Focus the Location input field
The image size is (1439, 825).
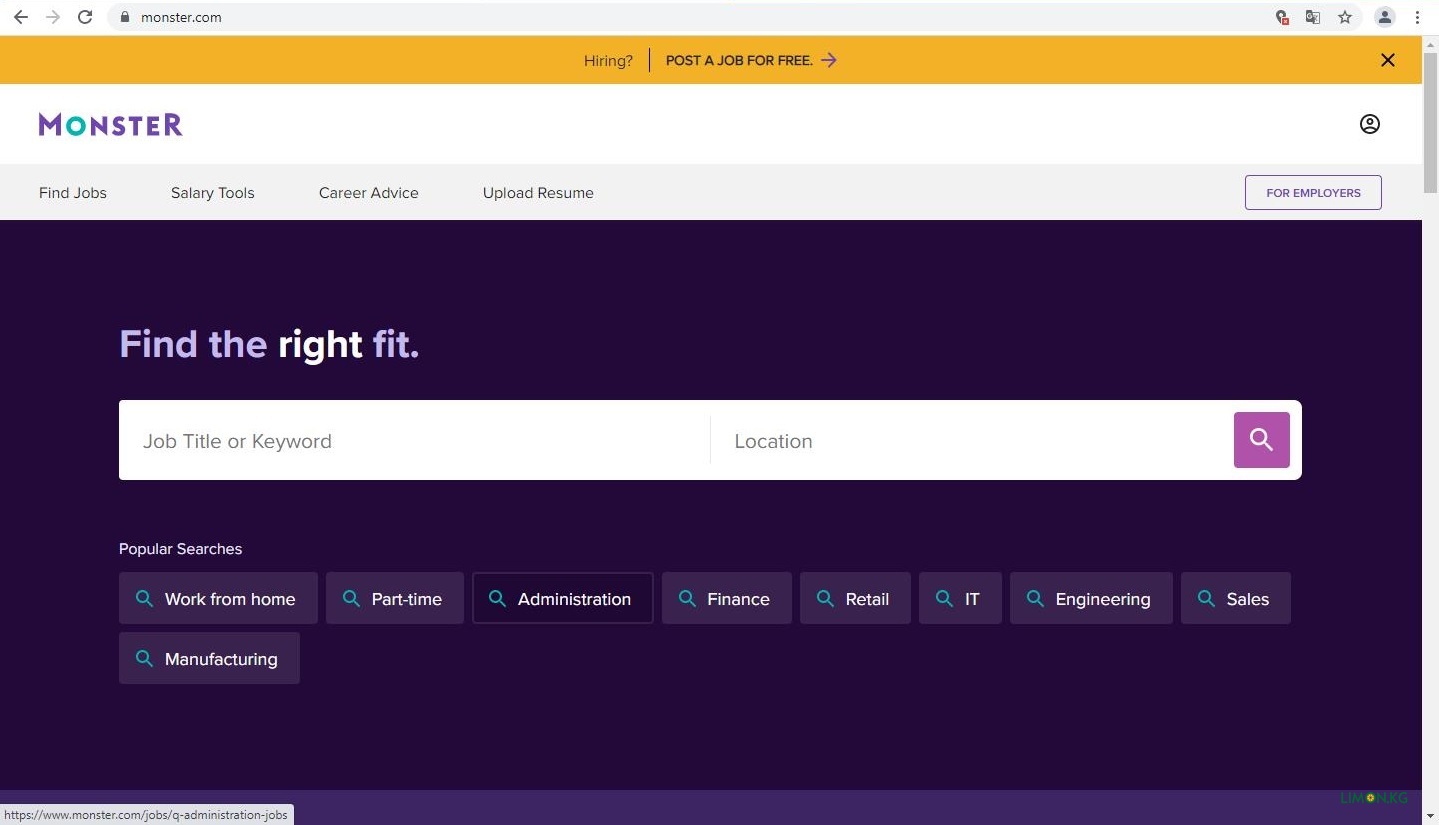[972, 440]
